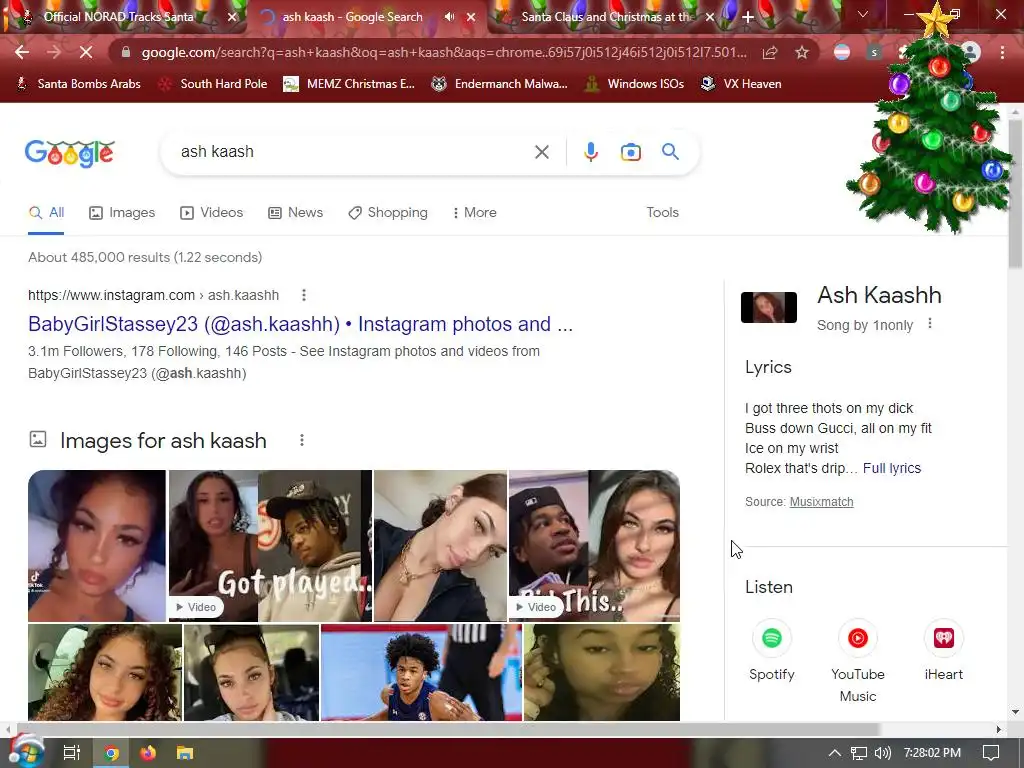The image size is (1024, 768).
Task: Open notification center in taskbar
Action: [x=991, y=753]
